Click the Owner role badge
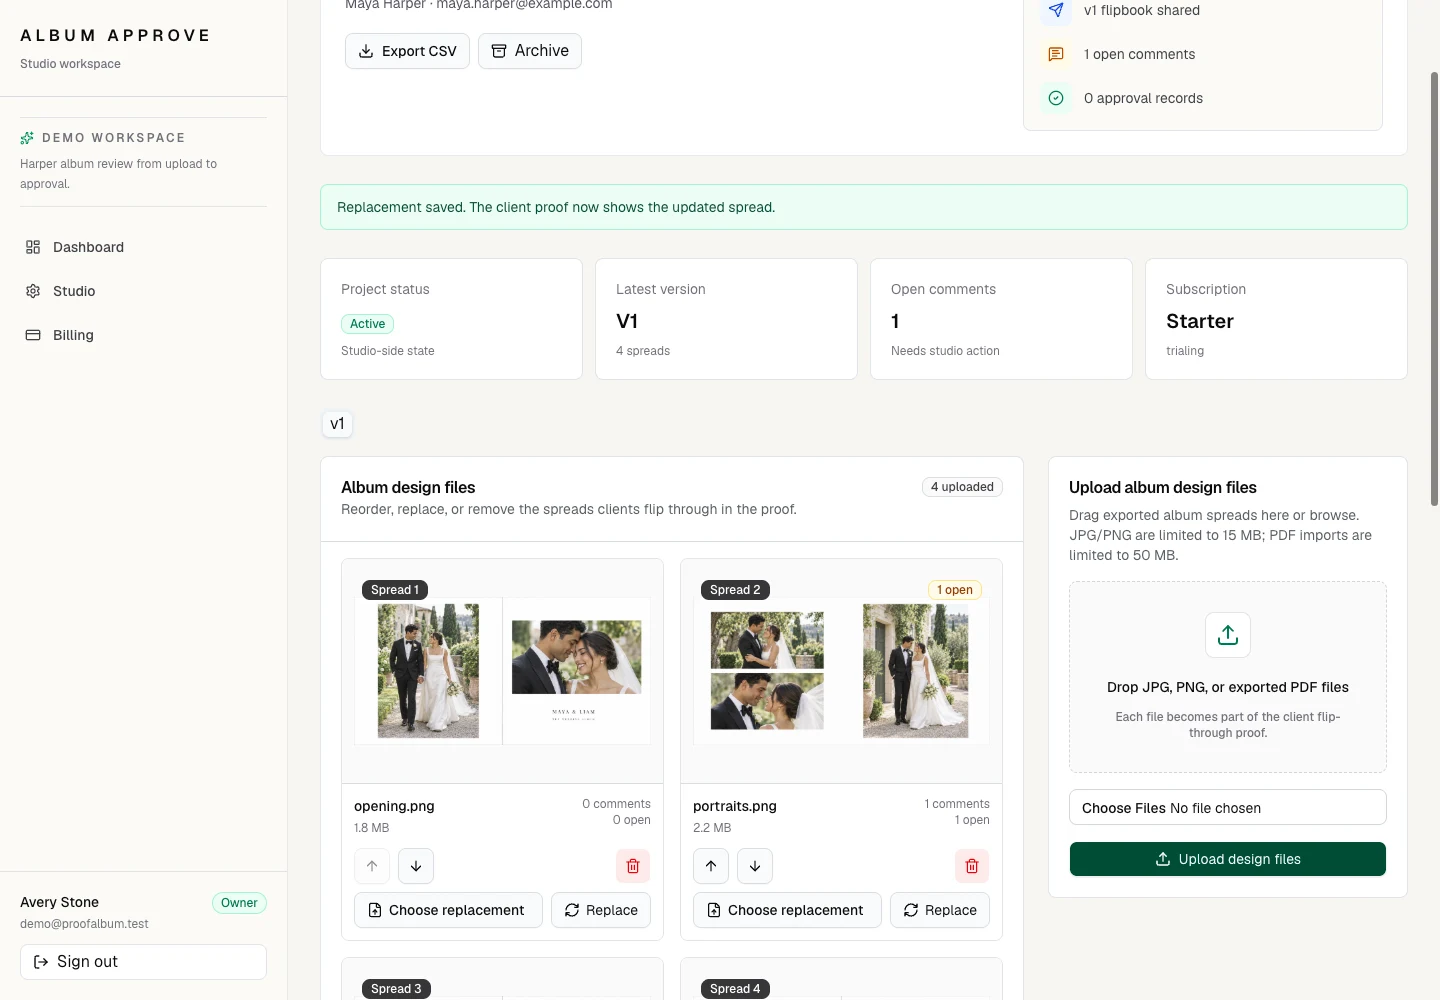Viewport: 1440px width, 1000px height. [239, 903]
